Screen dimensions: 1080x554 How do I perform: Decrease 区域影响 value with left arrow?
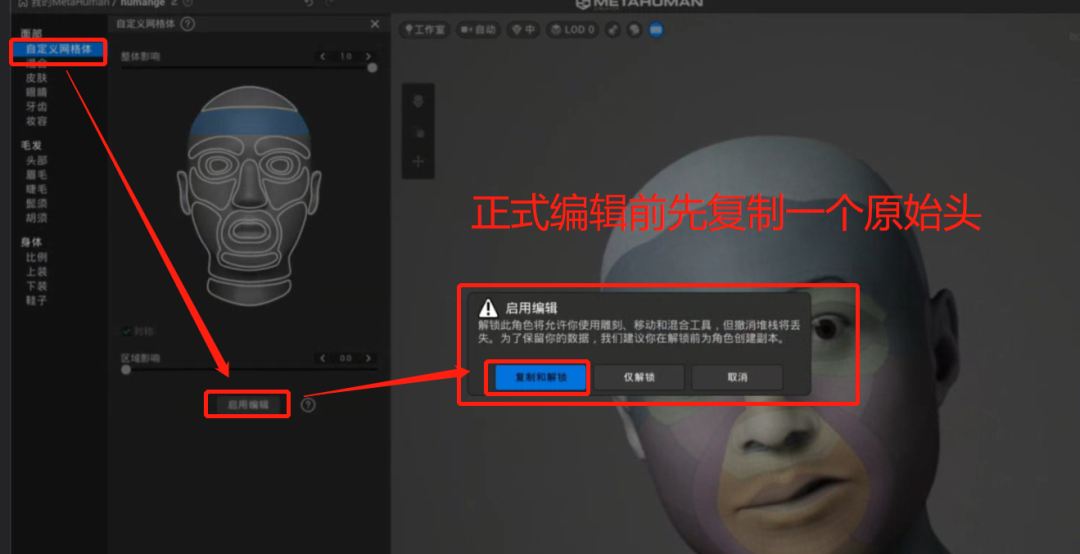click(x=322, y=358)
